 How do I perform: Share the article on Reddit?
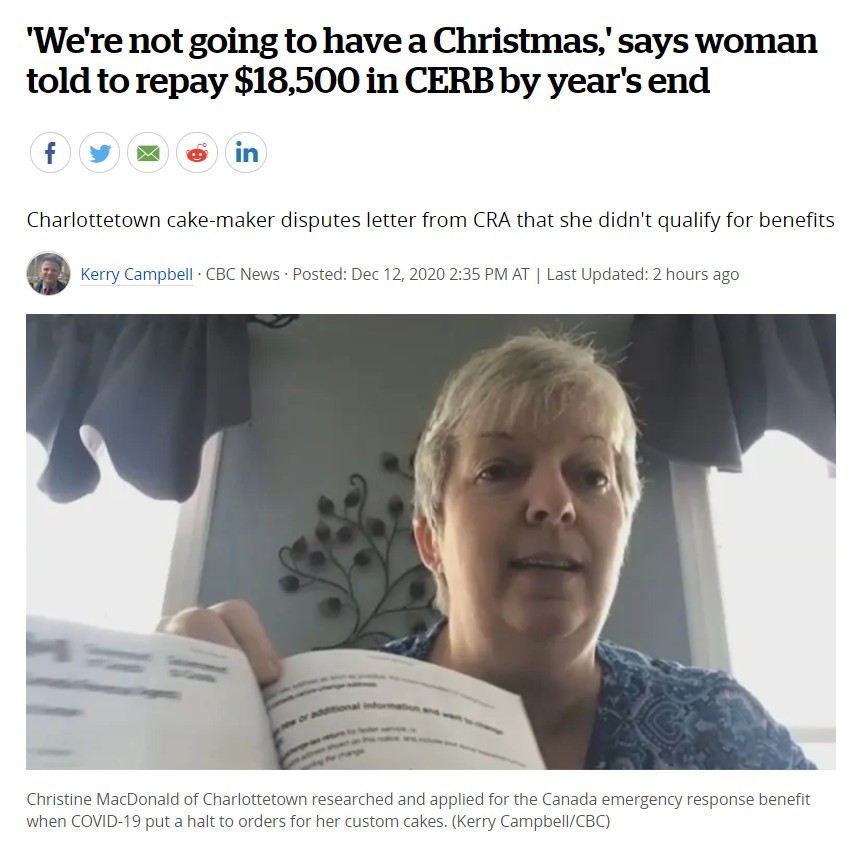click(197, 152)
